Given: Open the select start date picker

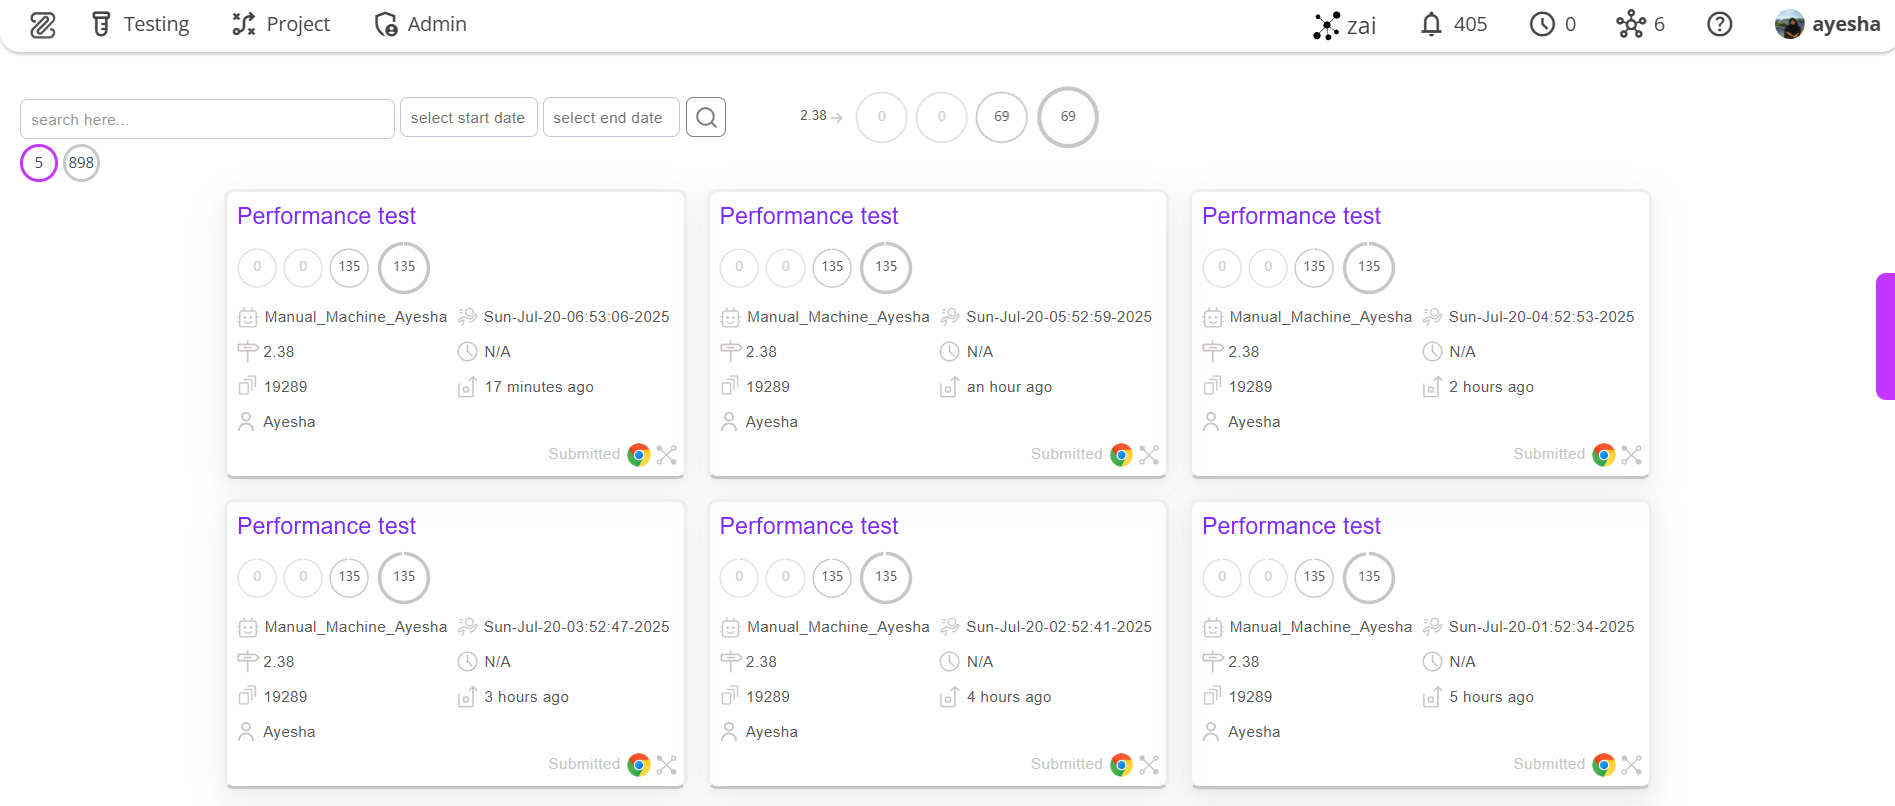Looking at the screenshot, I should 468,118.
